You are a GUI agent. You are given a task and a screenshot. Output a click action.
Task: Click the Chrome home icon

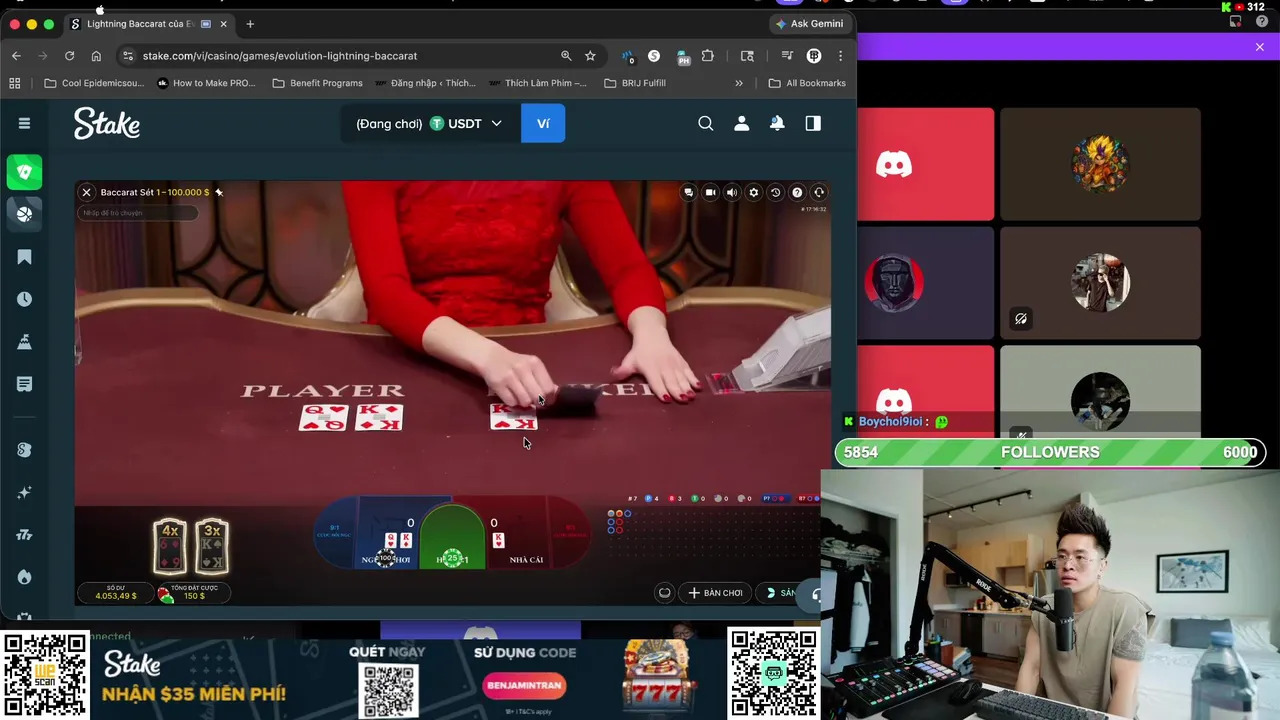[96, 56]
